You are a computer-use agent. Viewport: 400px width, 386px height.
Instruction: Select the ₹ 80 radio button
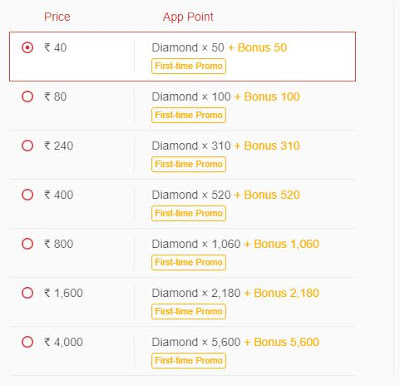click(27, 97)
